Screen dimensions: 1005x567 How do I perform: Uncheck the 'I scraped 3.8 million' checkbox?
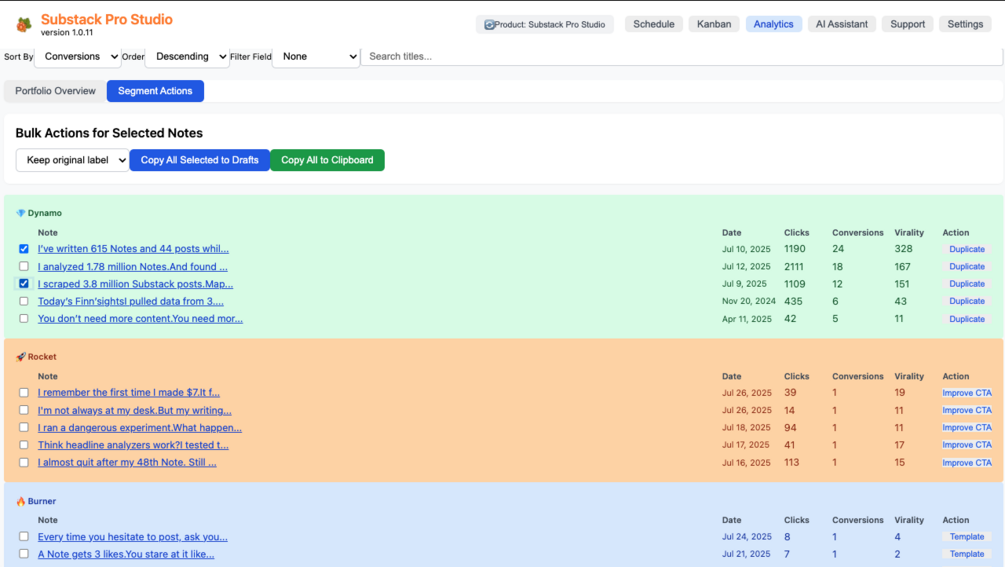pyautogui.click(x=24, y=283)
